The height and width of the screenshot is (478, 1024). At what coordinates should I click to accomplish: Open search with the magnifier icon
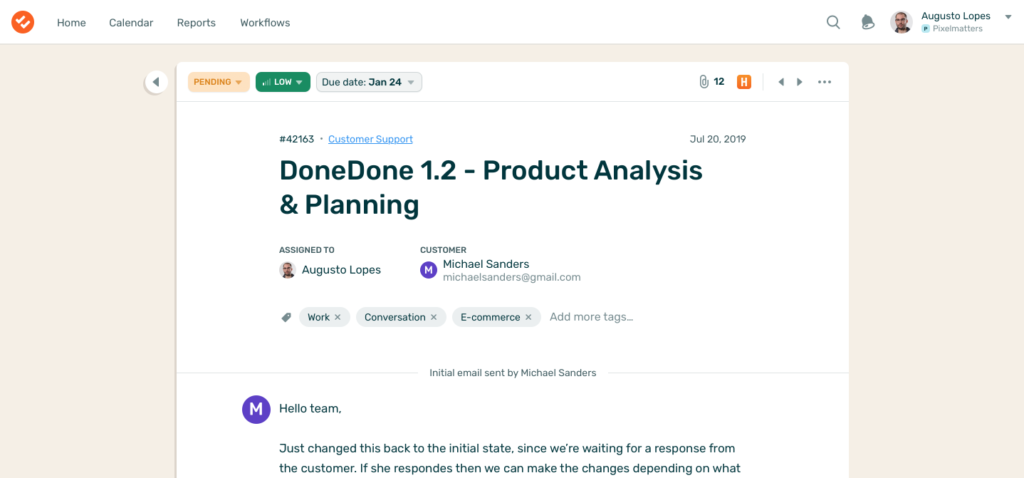tap(833, 22)
